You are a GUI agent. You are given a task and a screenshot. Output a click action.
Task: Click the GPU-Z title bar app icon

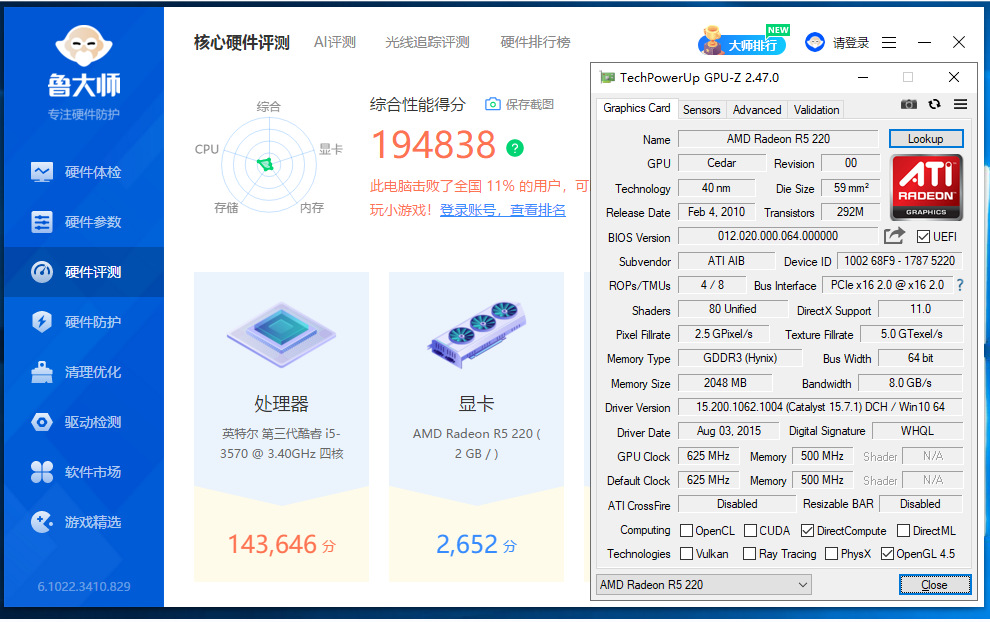[x=607, y=78]
